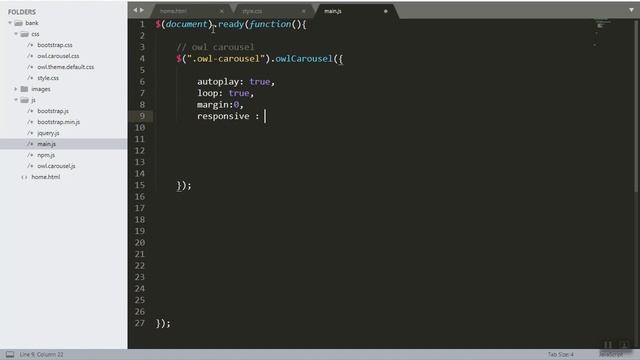Image resolution: width=640 pixels, height=360 pixels.
Task: Open the tab list dropdown arrow
Action: click(x=631, y=10)
